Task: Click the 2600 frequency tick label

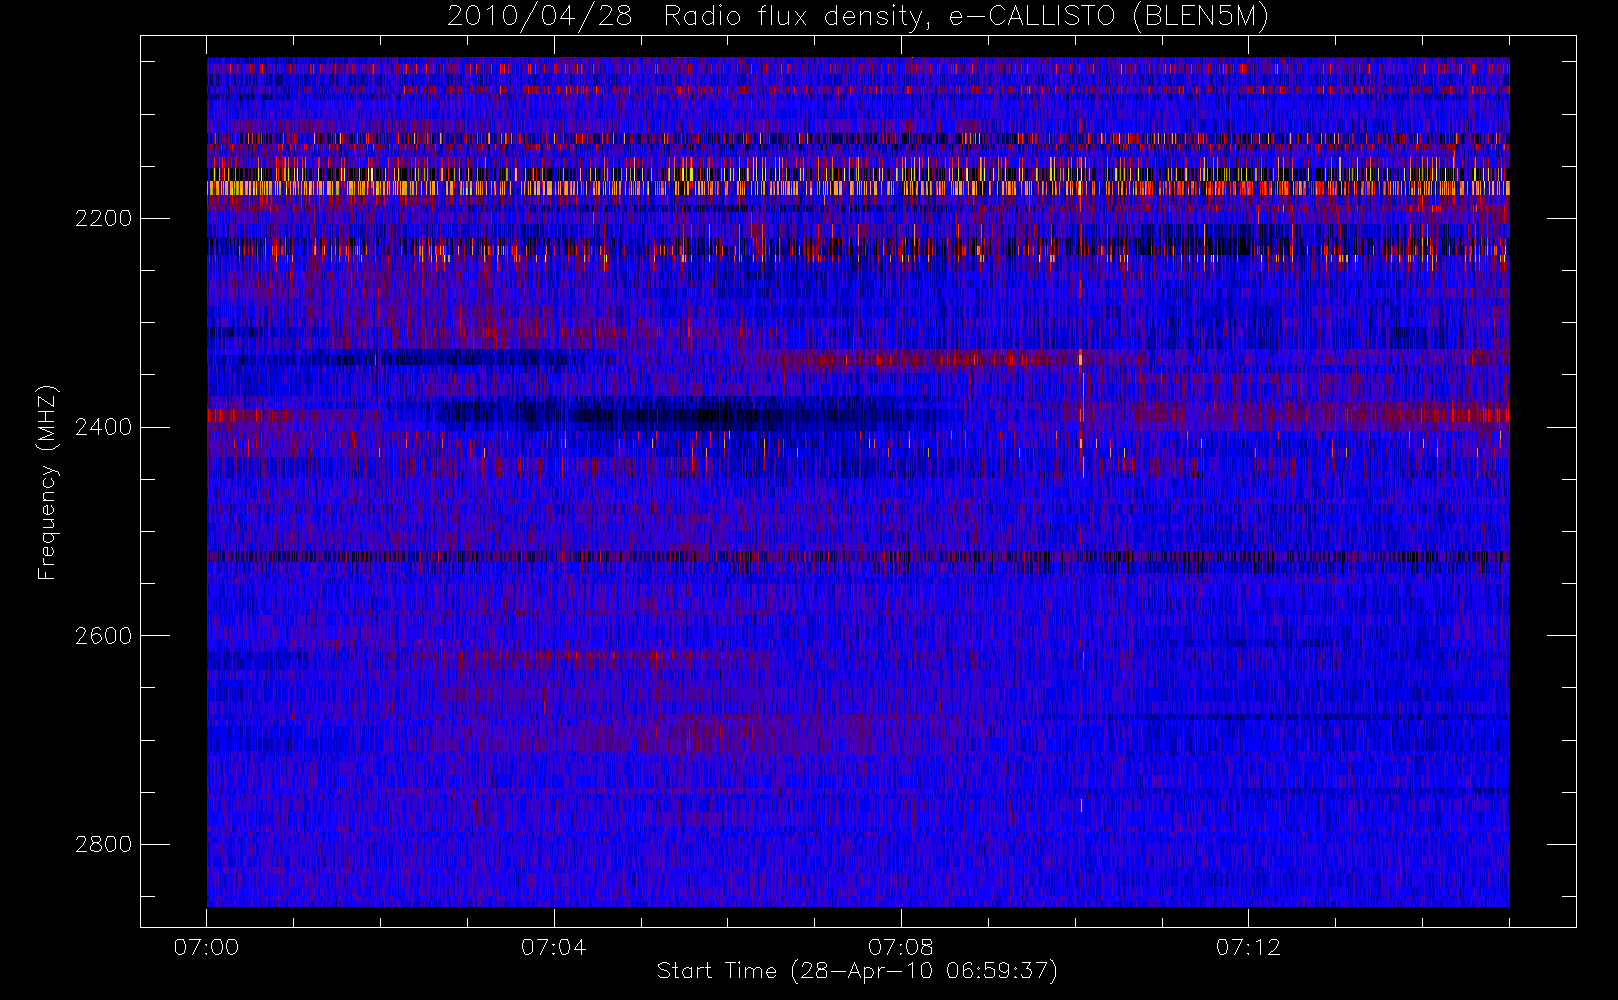Action: (103, 636)
